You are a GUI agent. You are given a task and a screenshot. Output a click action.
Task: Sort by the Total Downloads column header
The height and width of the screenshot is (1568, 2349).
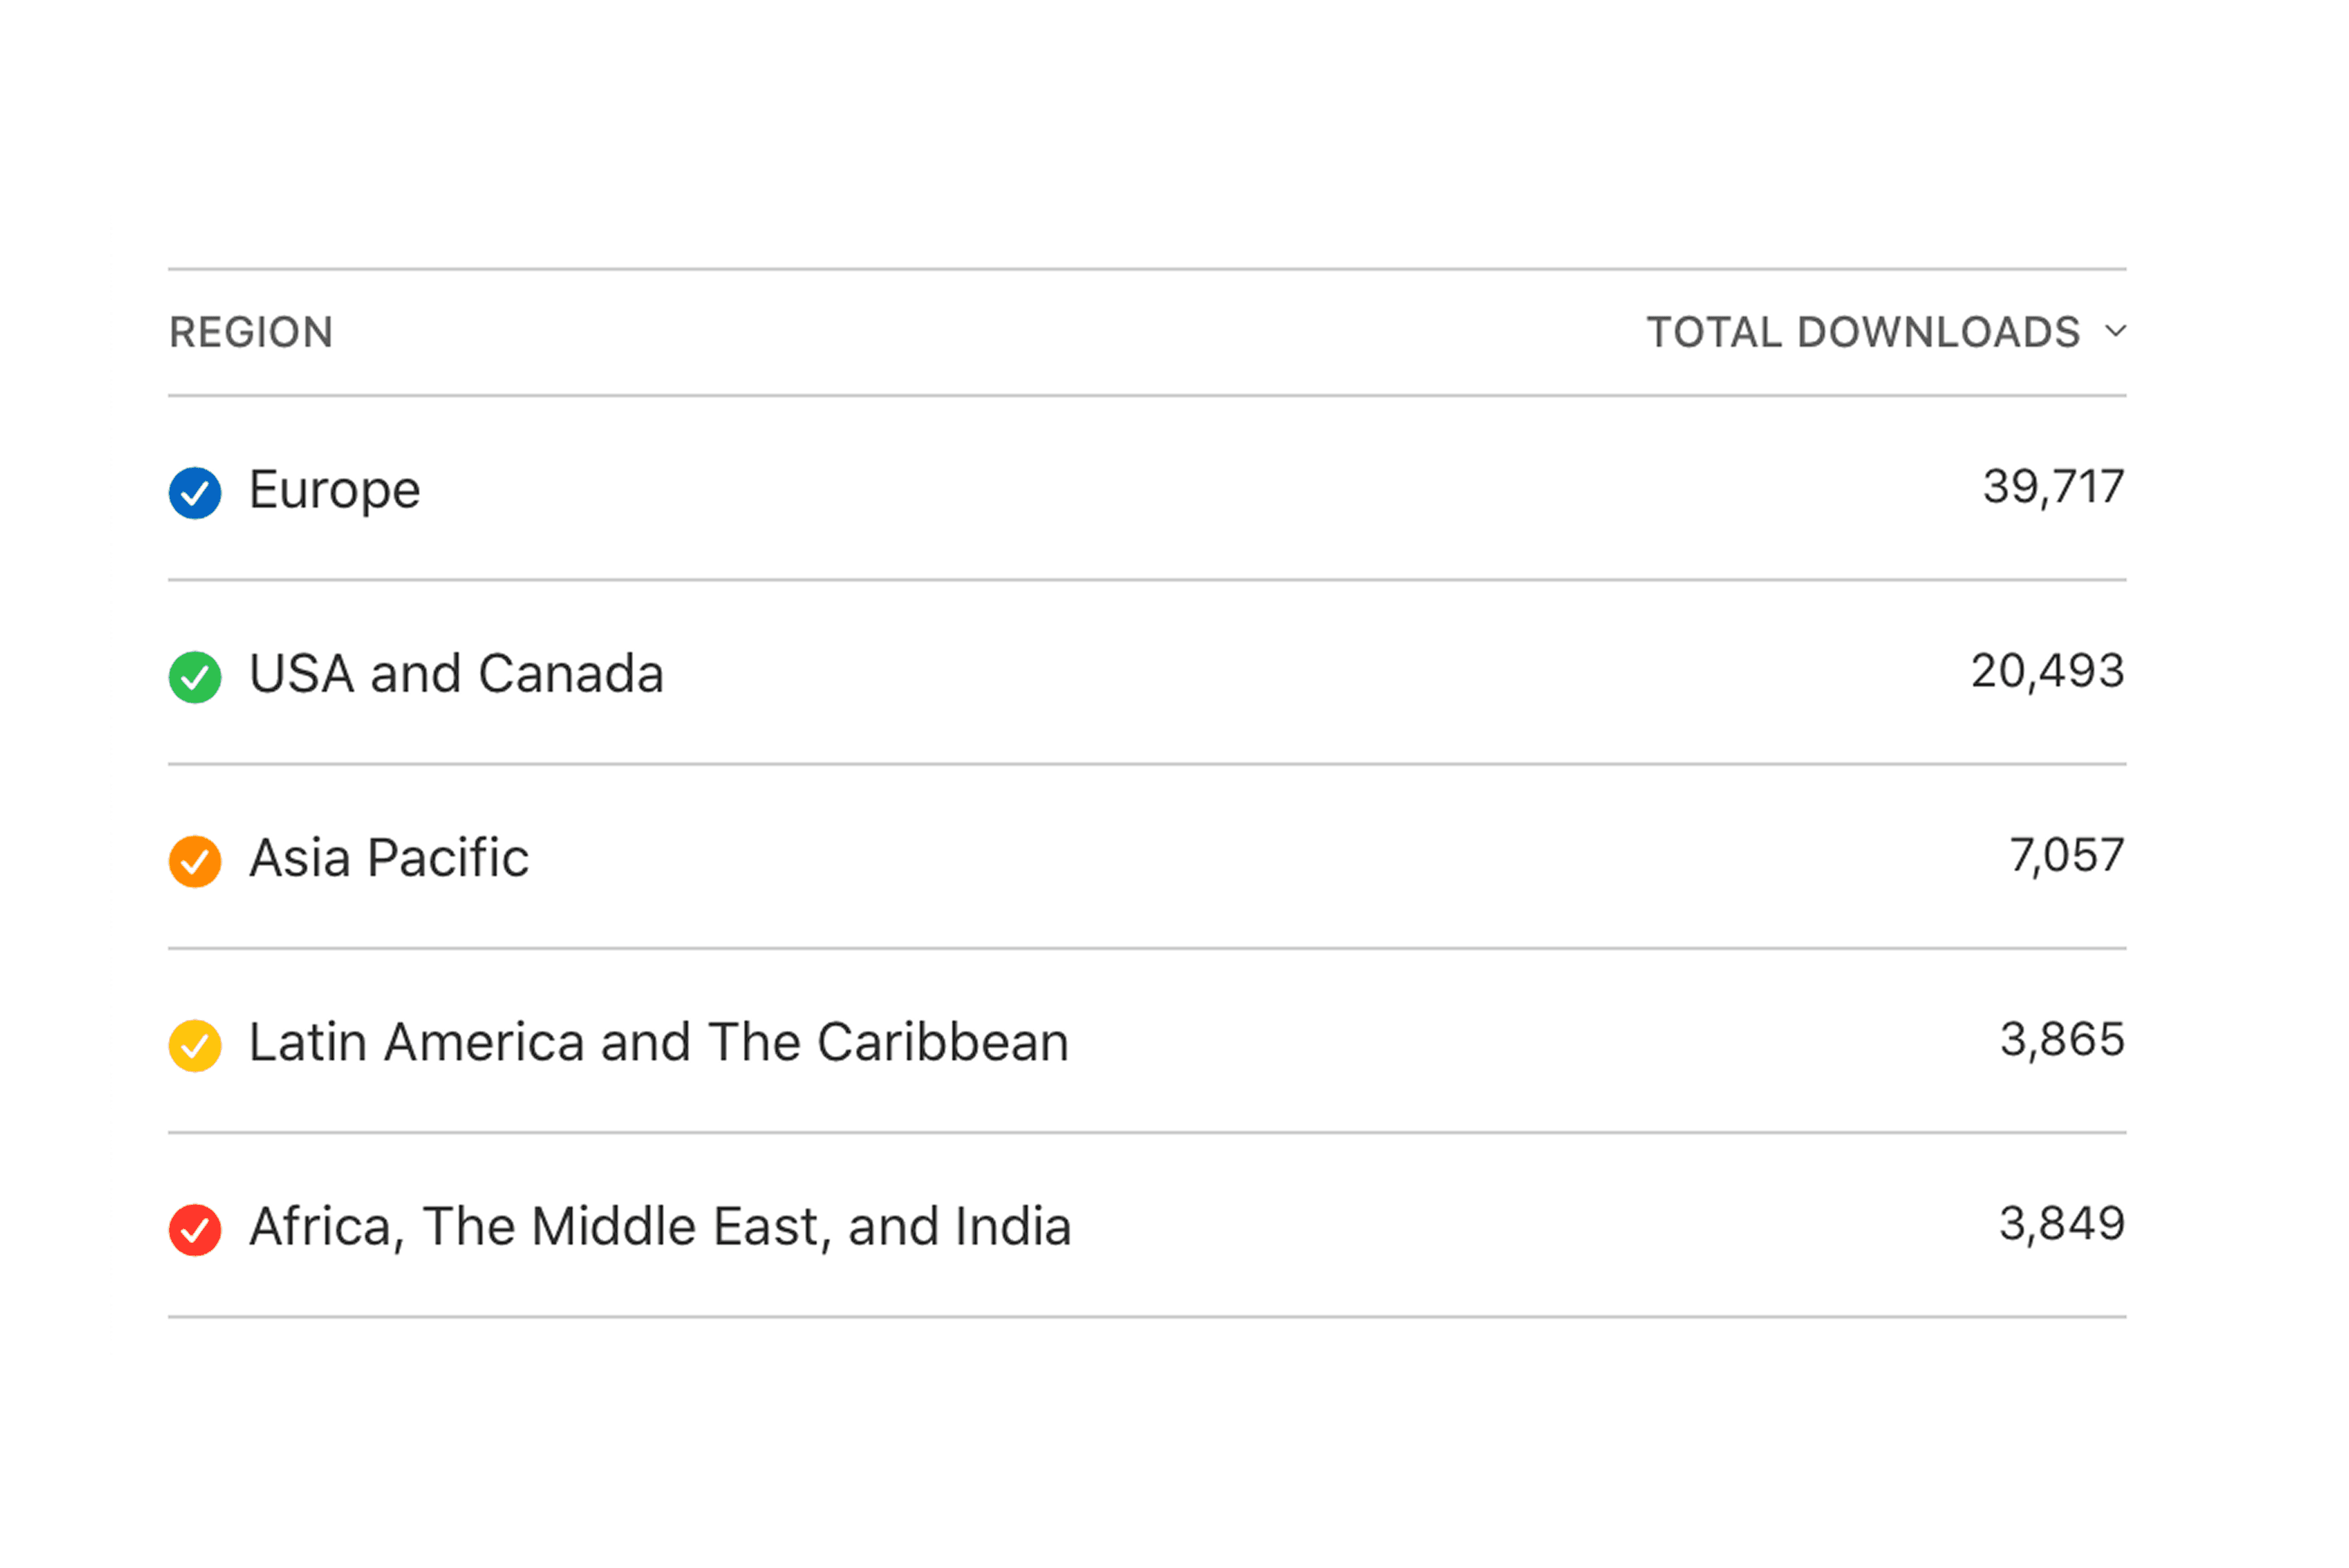pos(1863,332)
